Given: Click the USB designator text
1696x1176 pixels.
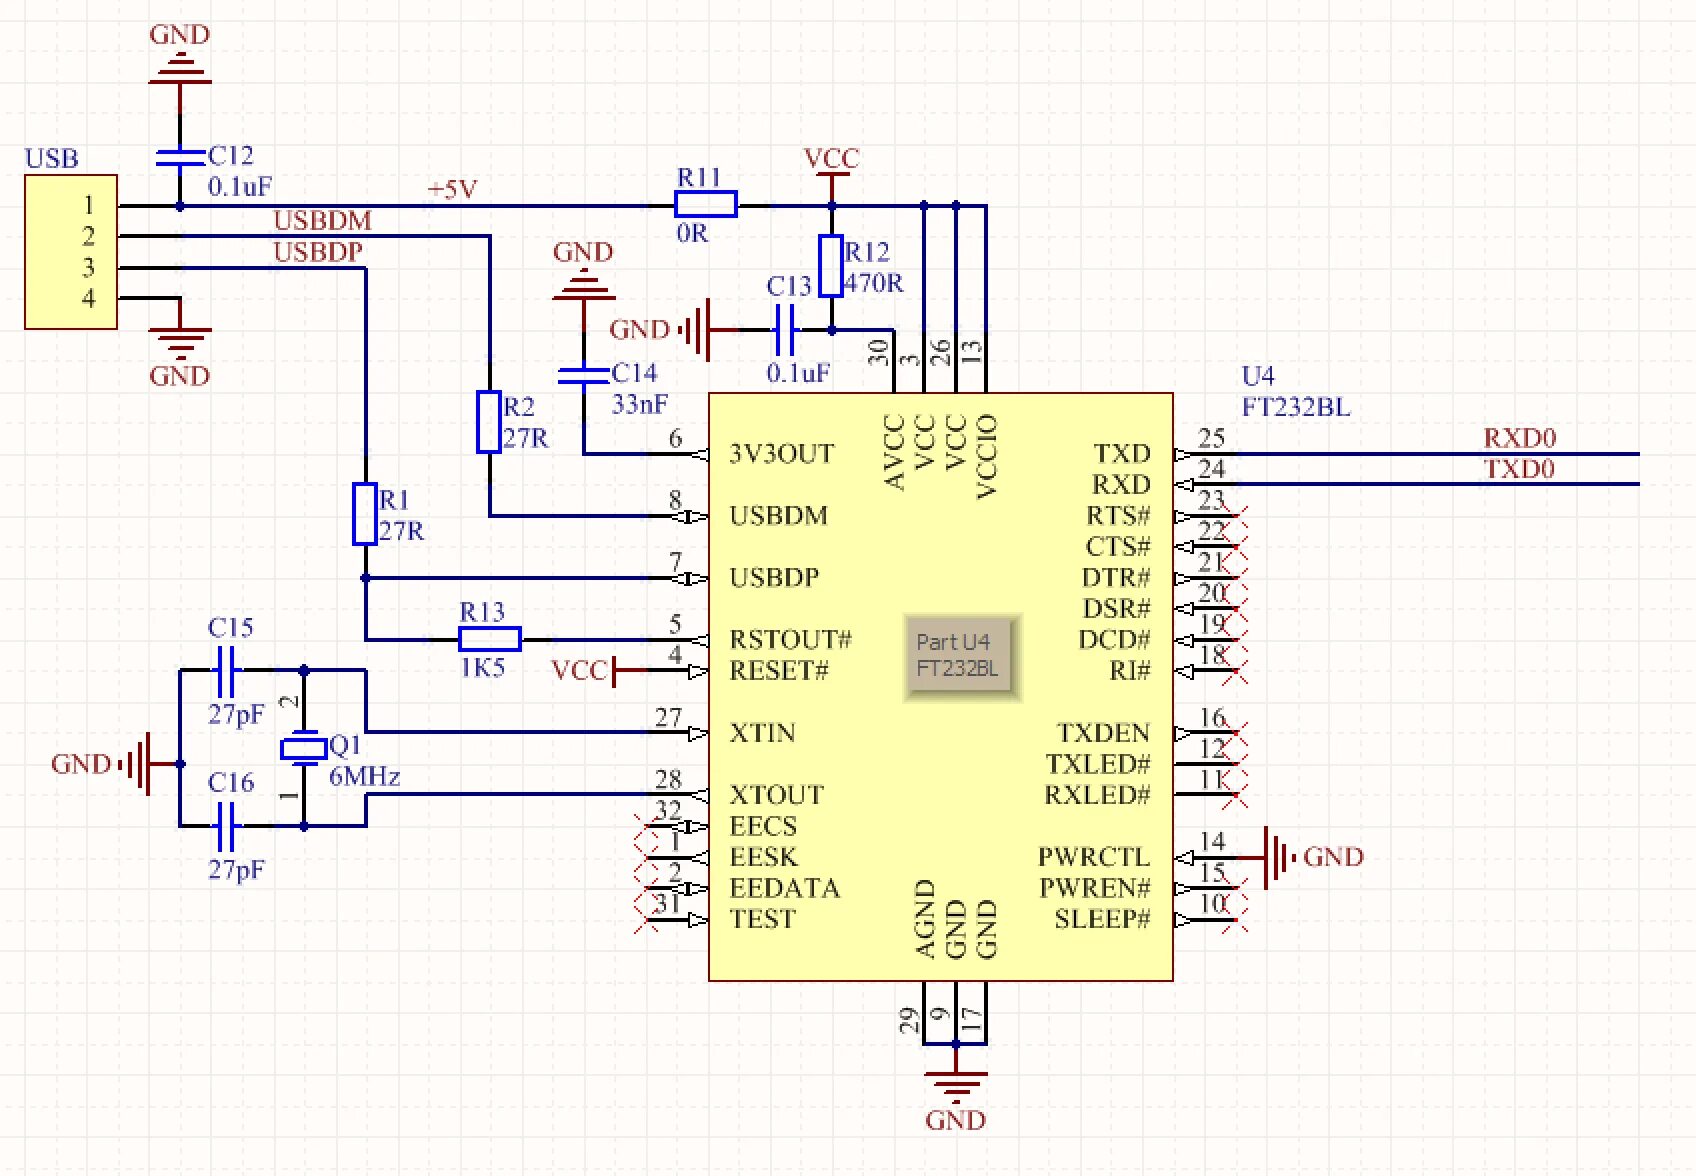Looking at the screenshot, I should pyautogui.click(x=52, y=159).
